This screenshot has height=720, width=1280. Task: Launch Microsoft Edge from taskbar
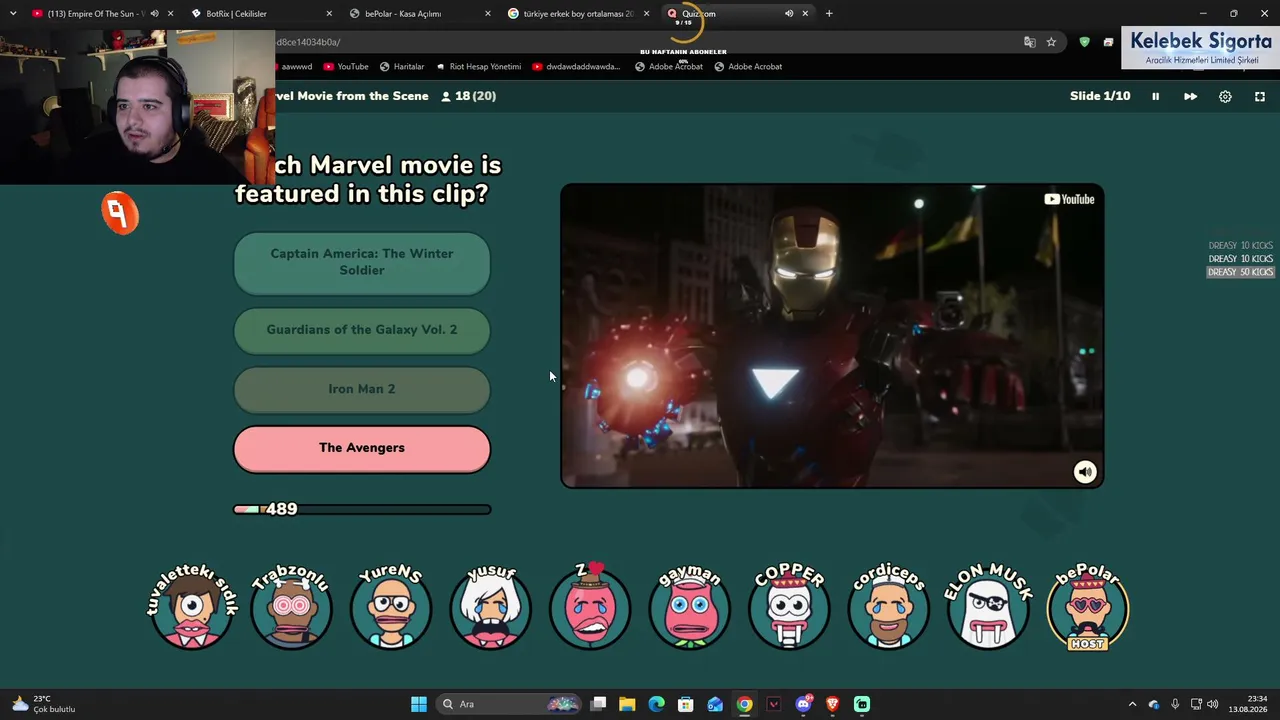click(x=656, y=704)
